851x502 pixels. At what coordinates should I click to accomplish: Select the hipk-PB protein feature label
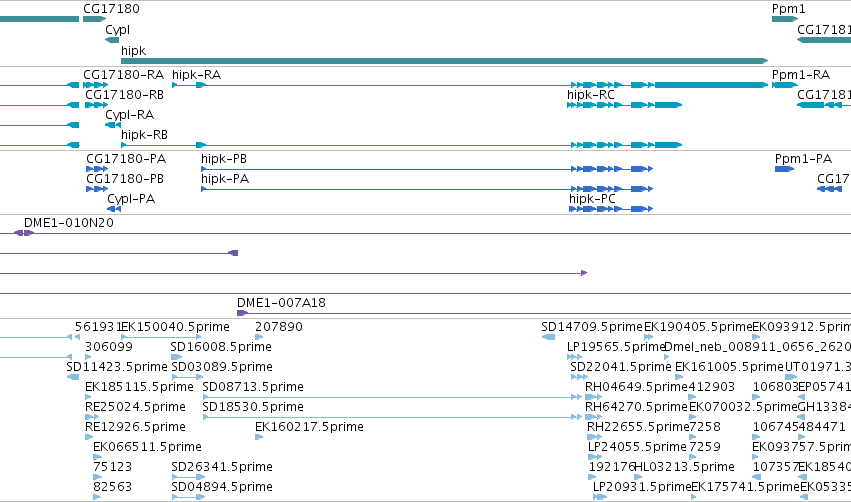pyautogui.click(x=224, y=159)
